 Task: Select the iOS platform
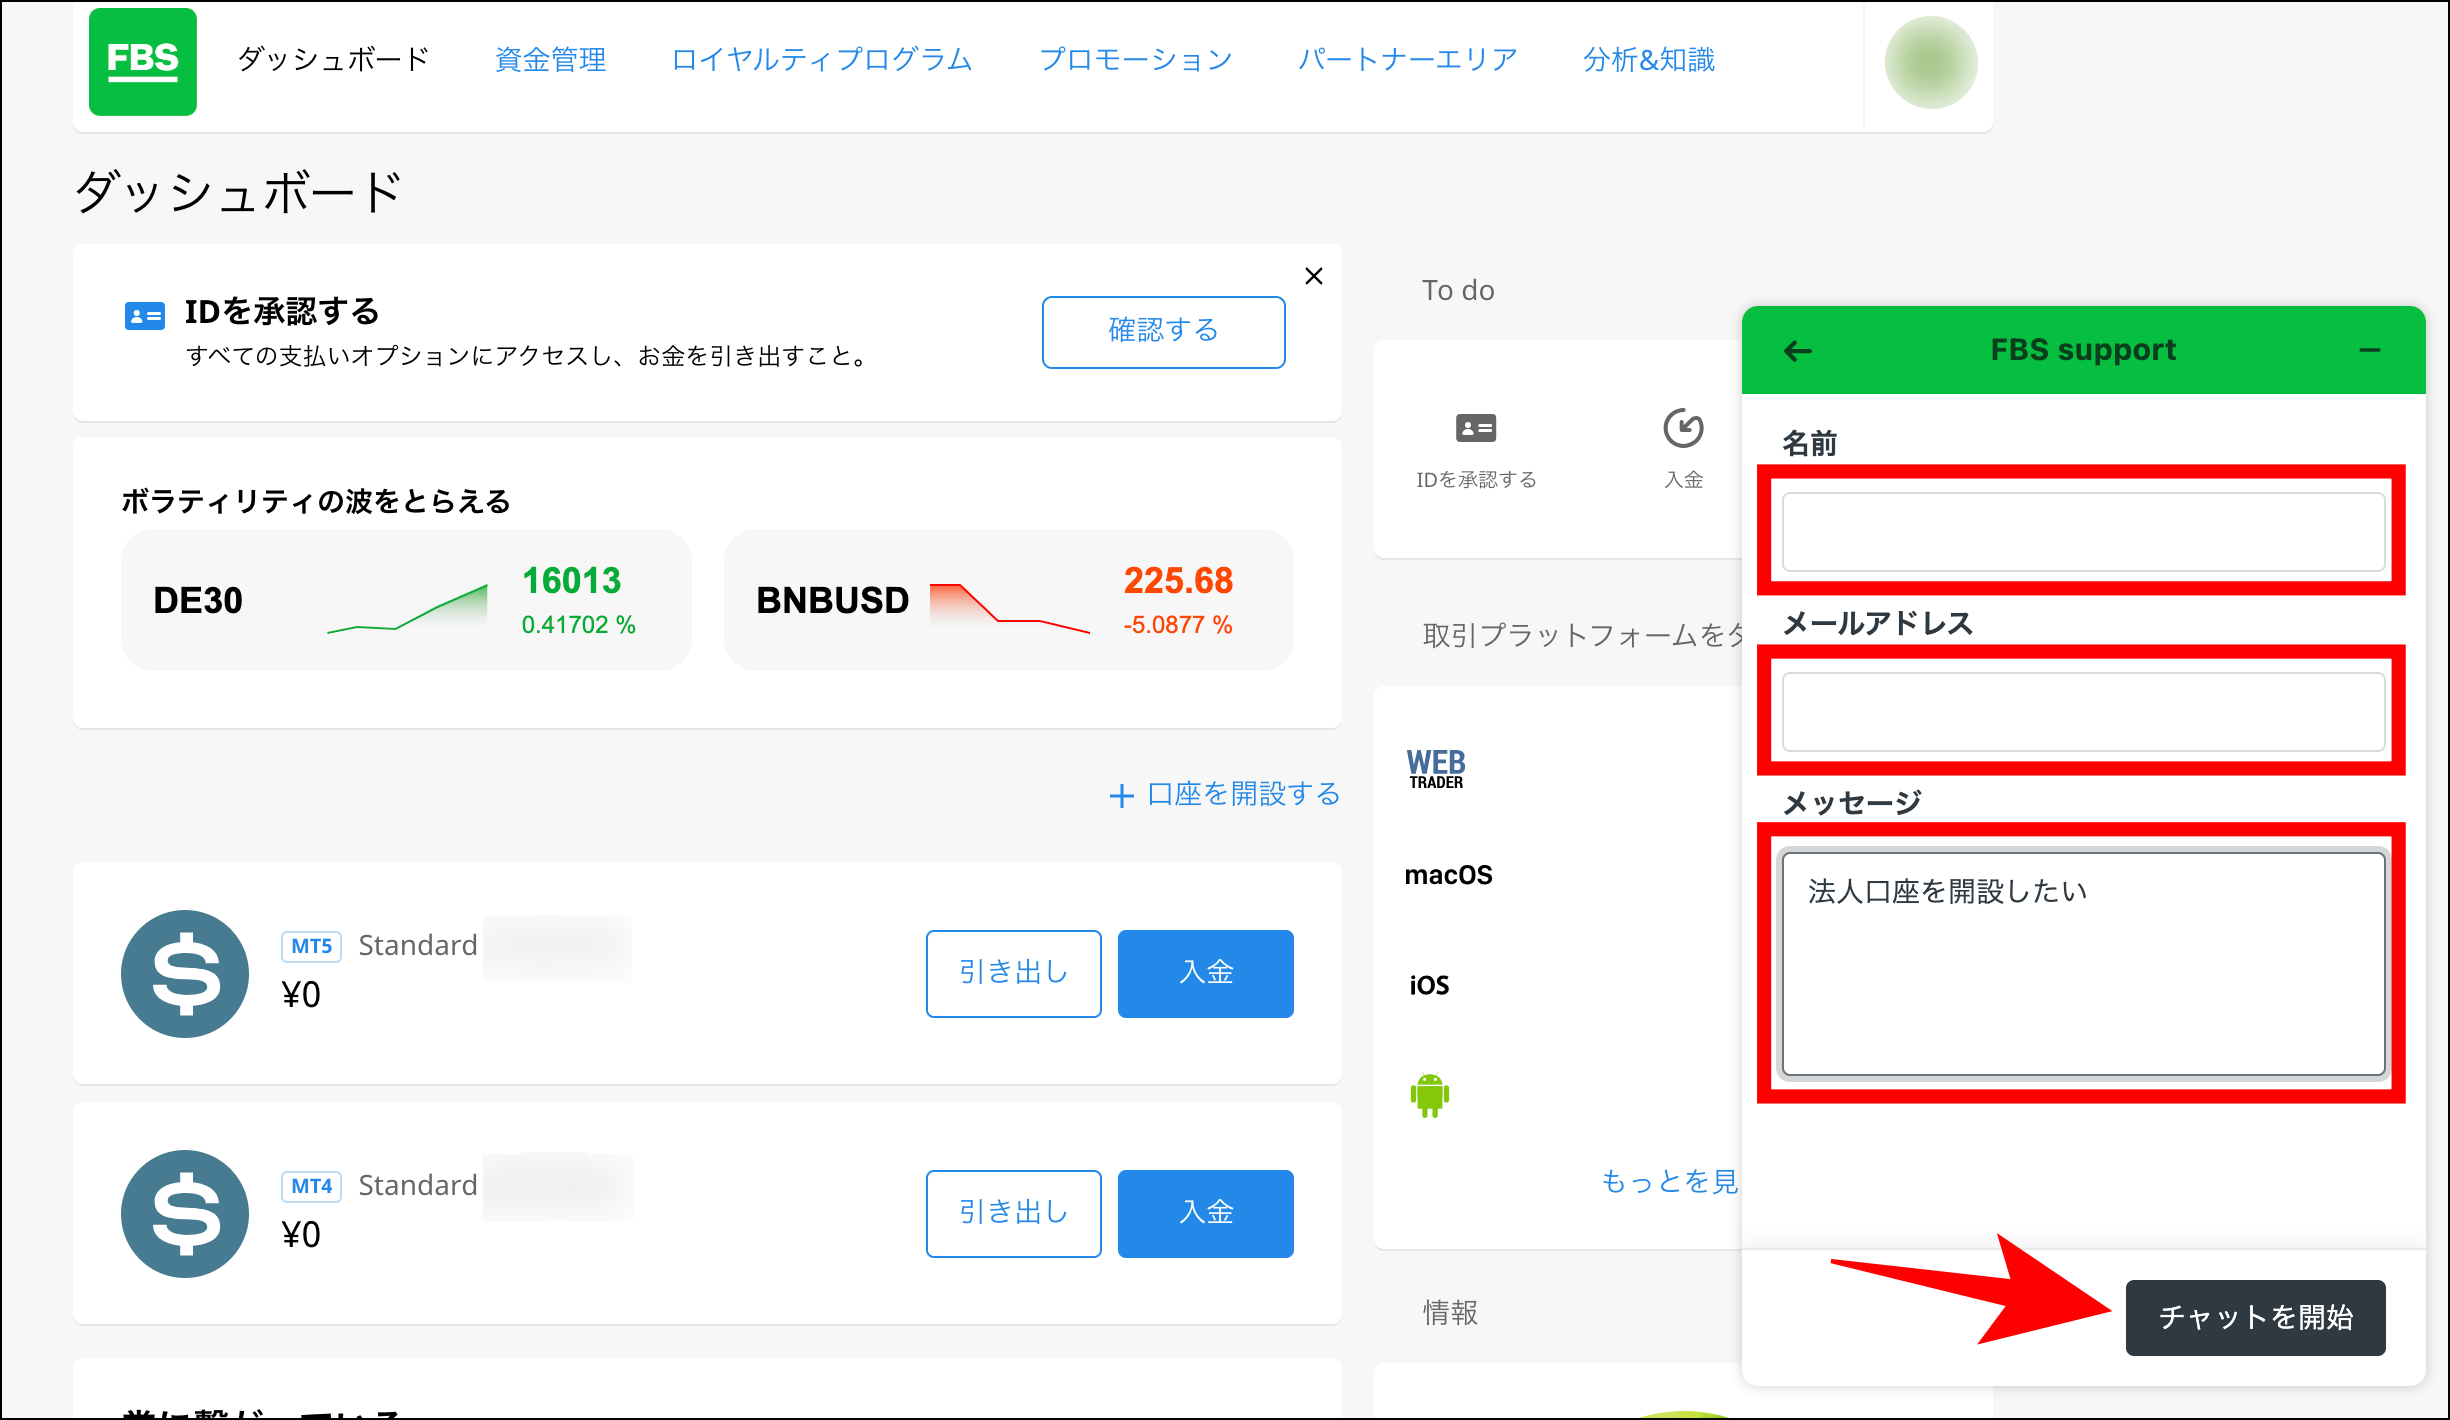click(x=1429, y=985)
